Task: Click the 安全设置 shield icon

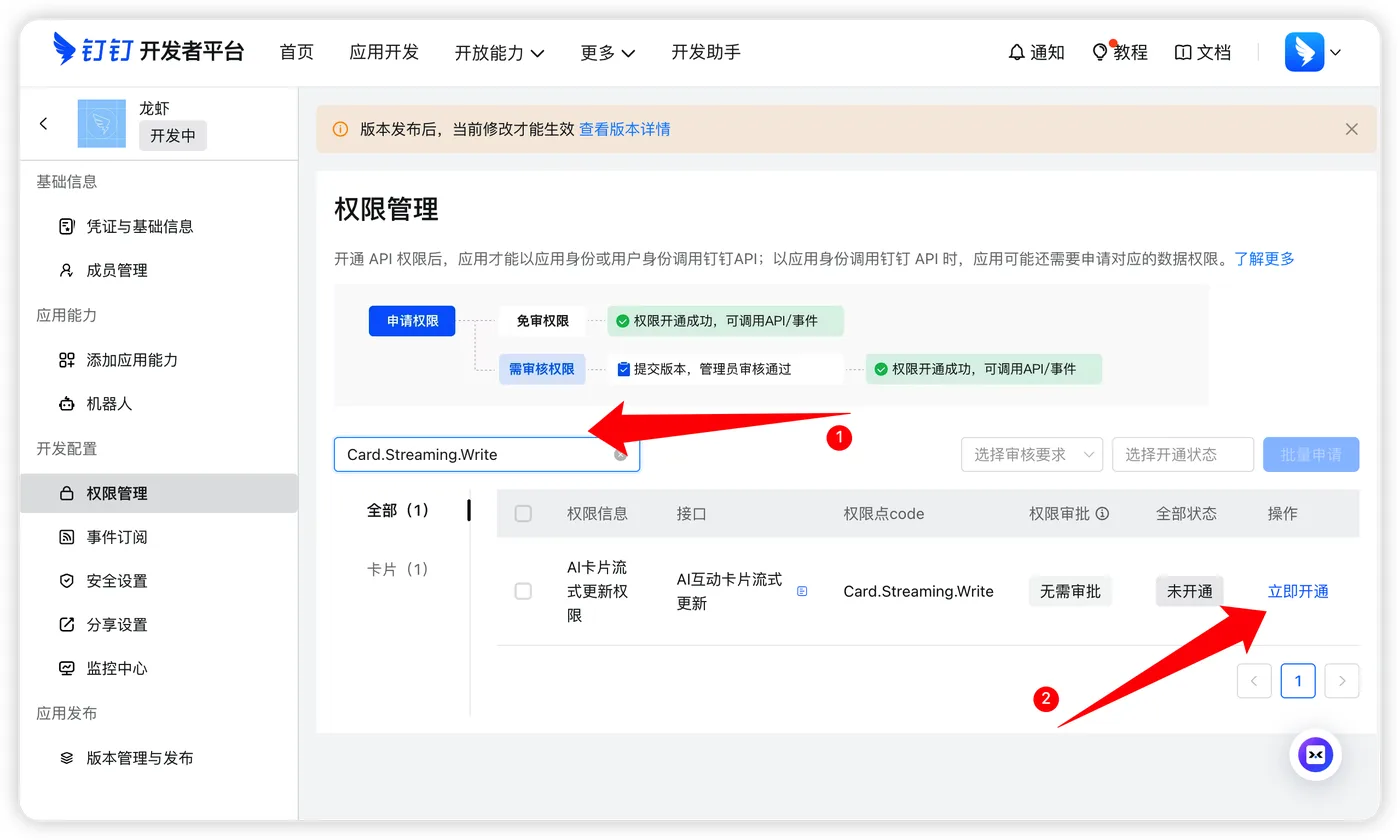Action: 67,581
